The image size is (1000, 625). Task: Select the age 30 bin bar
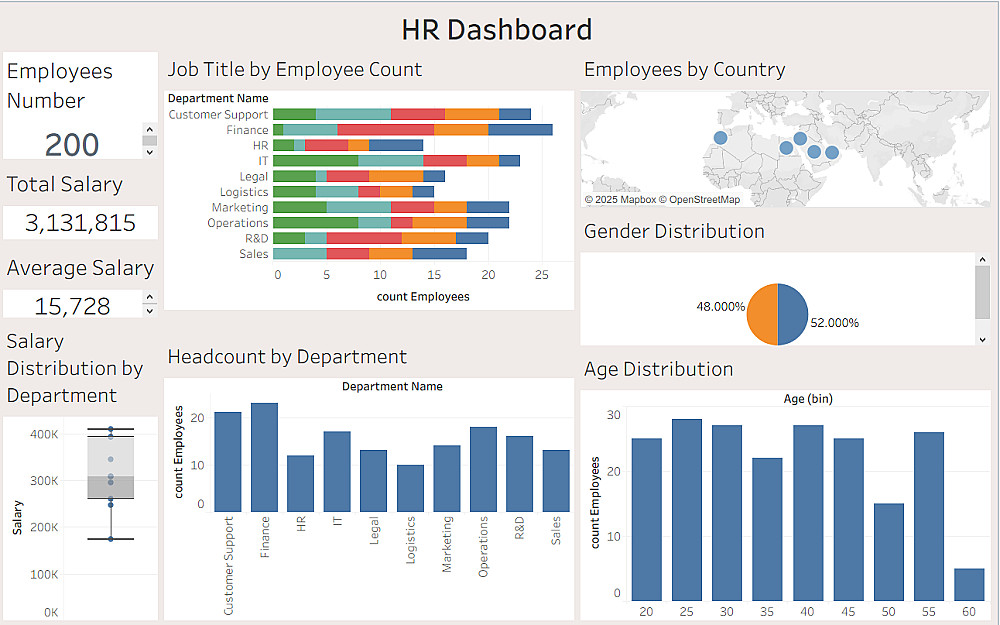click(x=727, y=513)
